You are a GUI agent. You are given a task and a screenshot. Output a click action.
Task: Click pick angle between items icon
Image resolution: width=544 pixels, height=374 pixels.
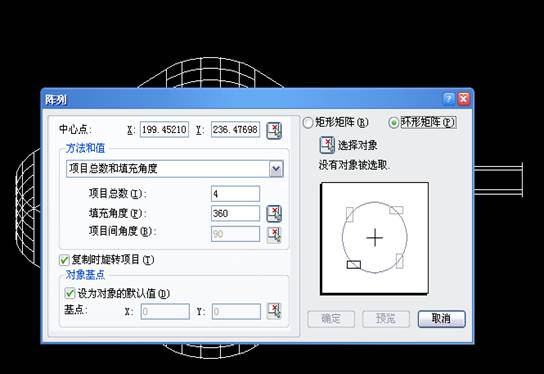[x=274, y=235]
